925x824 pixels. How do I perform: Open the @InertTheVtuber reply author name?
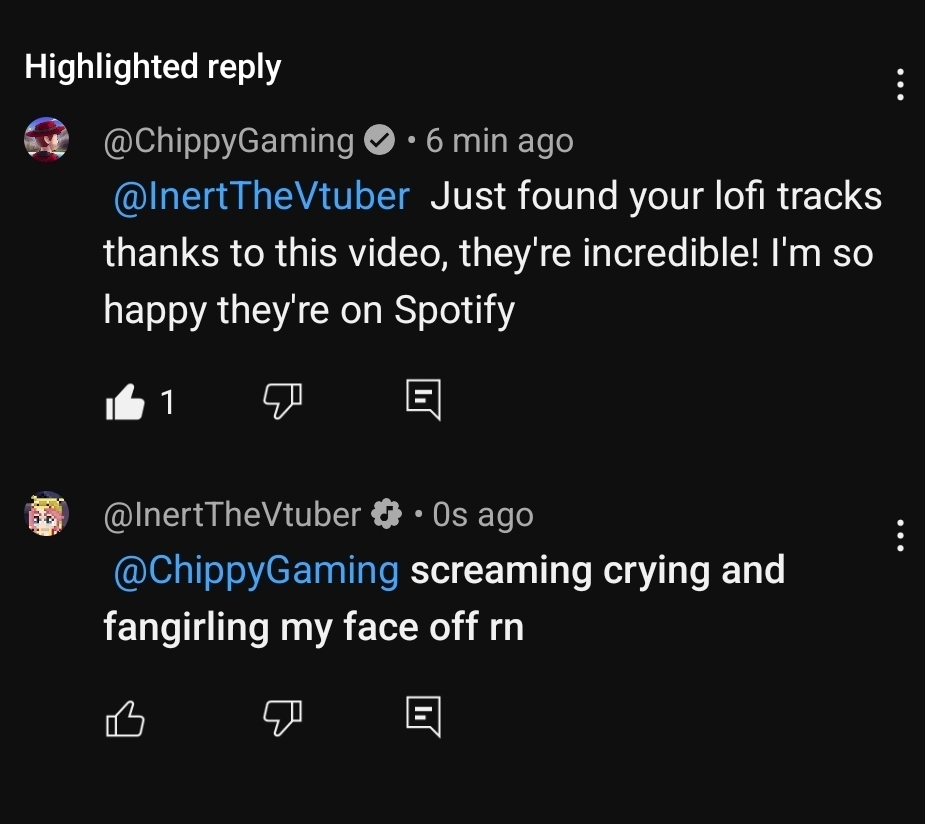pyautogui.click(x=232, y=514)
